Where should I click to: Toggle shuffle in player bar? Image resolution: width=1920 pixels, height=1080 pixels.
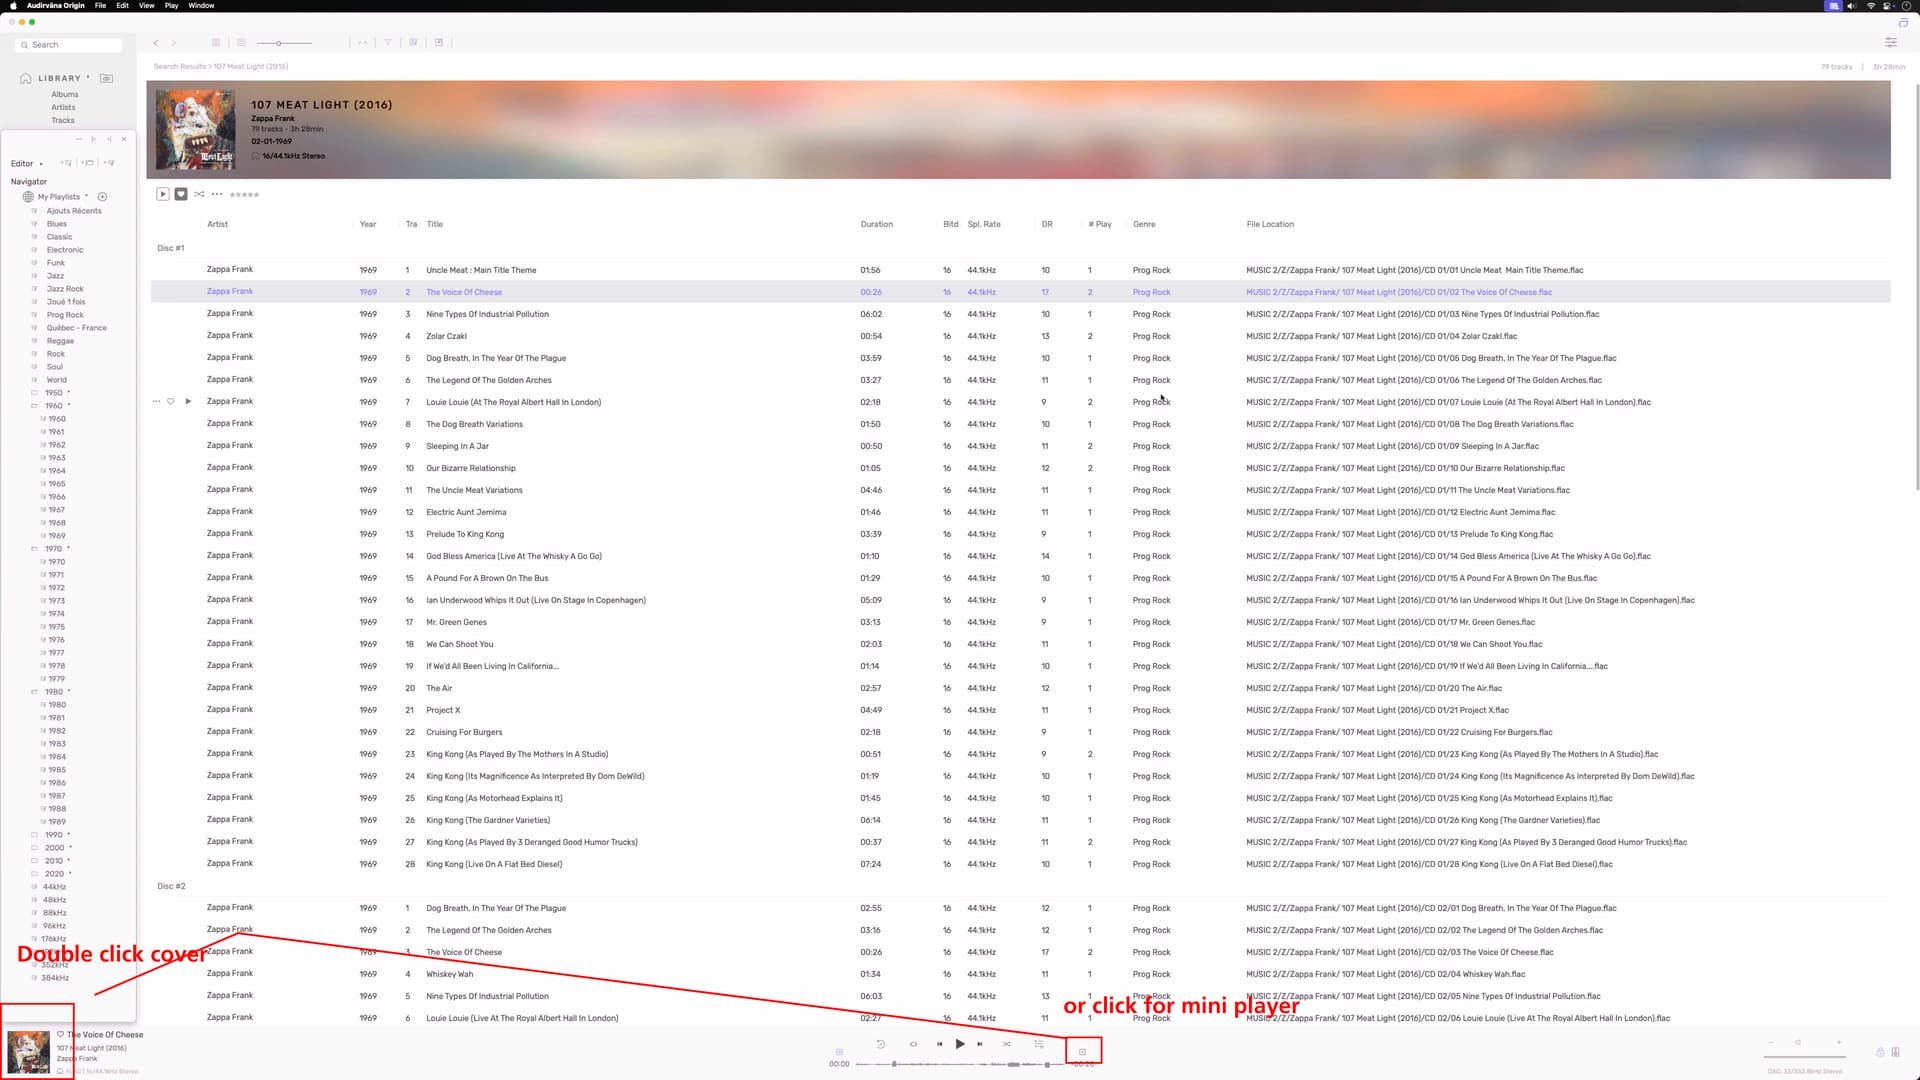point(1007,1044)
